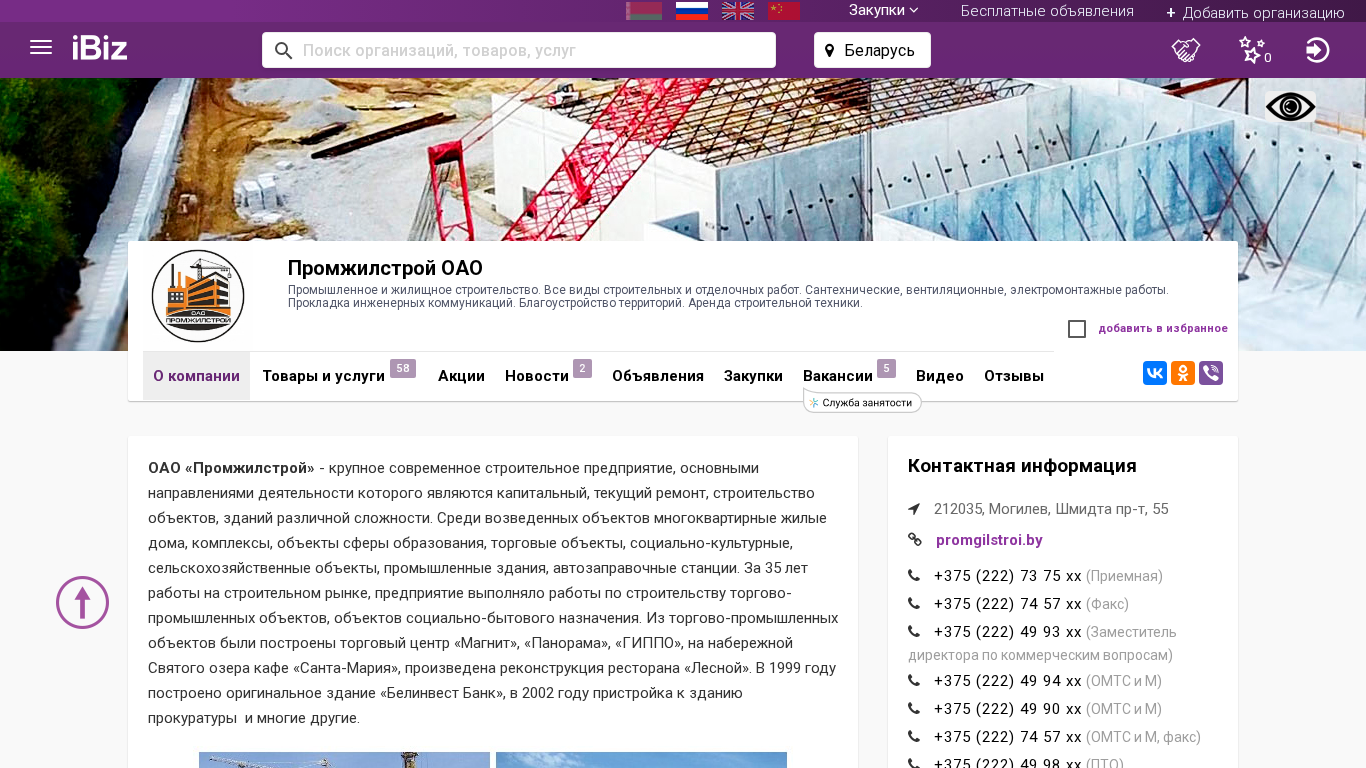Open the handshake partners icon
Image resolution: width=1366 pixels, height=768 pixels.
[1186, 50]
